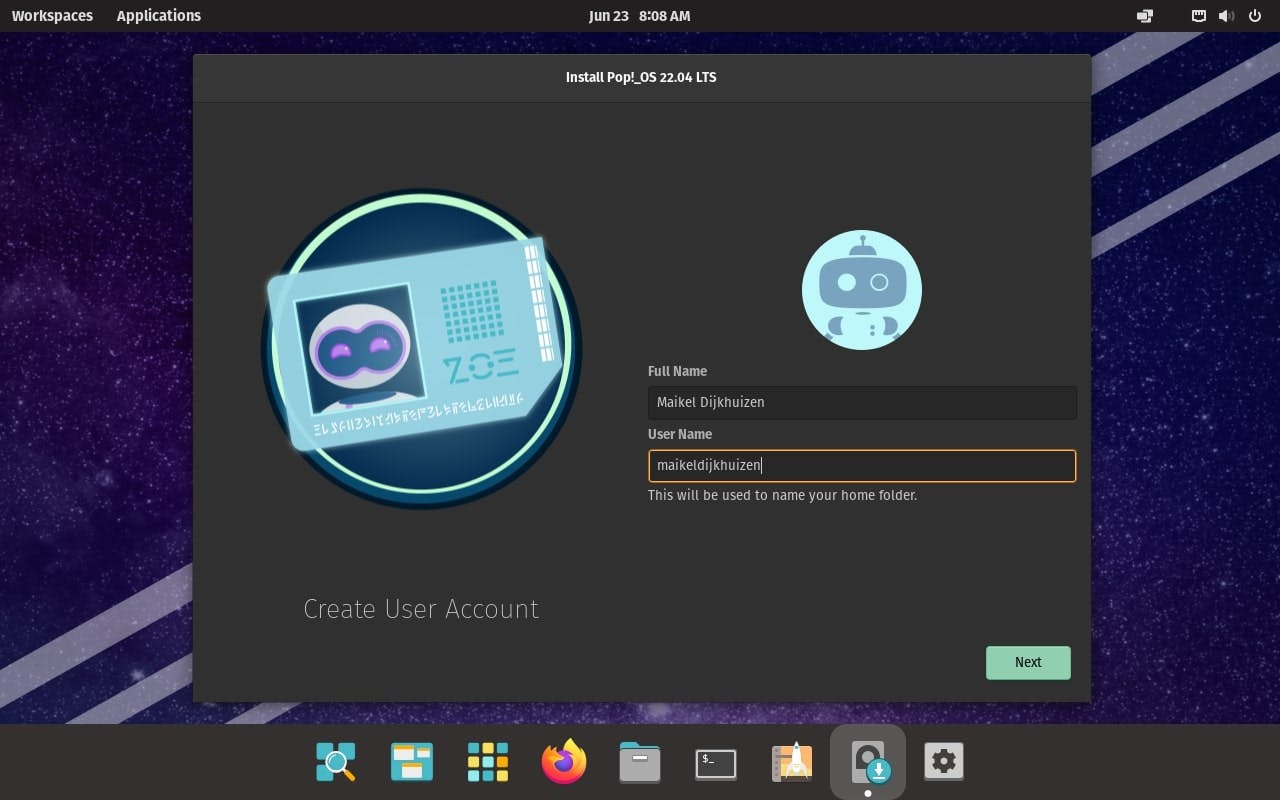The width and height of the screenshot is (1280, 800).
Task: Open the power icon in the top bar
Action: (x=1254, y=16)
